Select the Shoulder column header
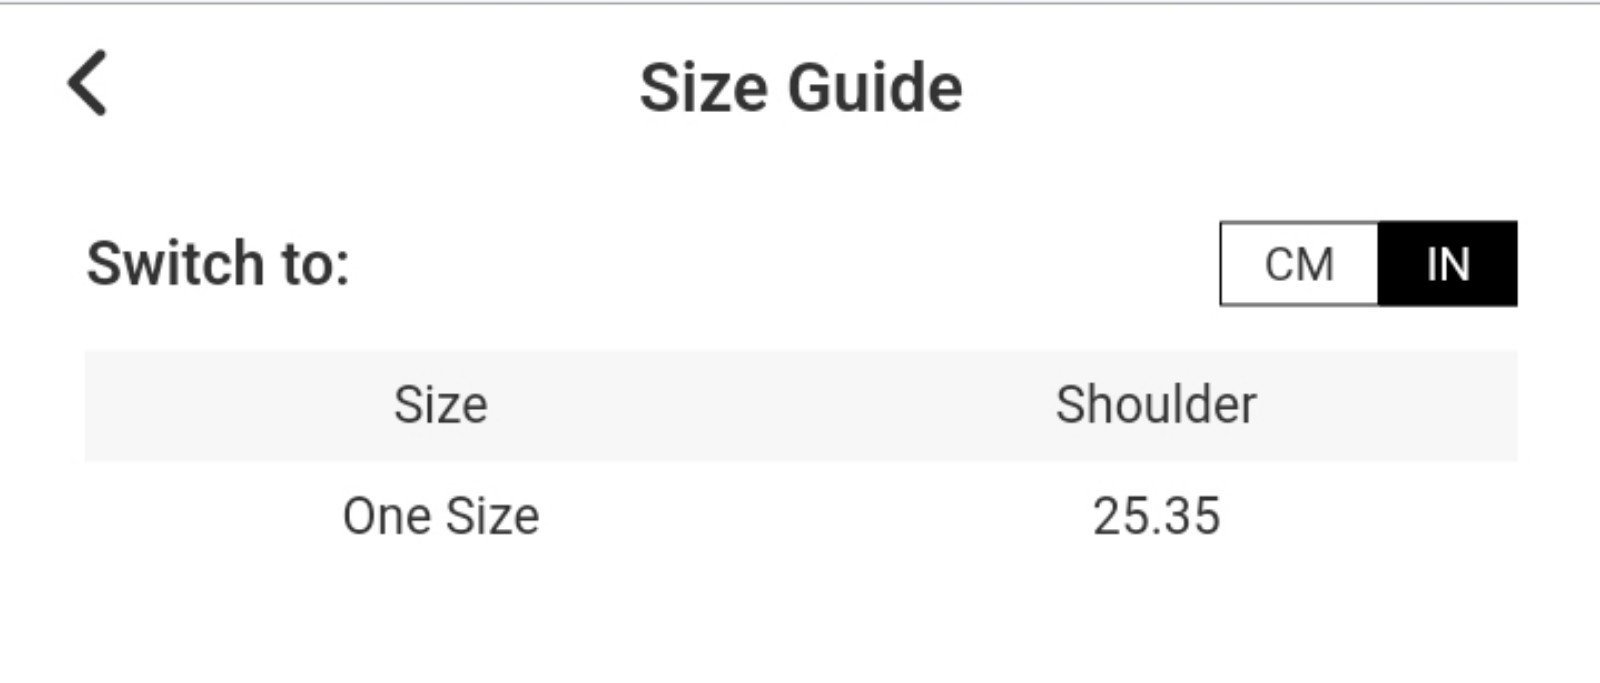The height and width of the screenshot is (683, 1600). (x=1156, y=405)
